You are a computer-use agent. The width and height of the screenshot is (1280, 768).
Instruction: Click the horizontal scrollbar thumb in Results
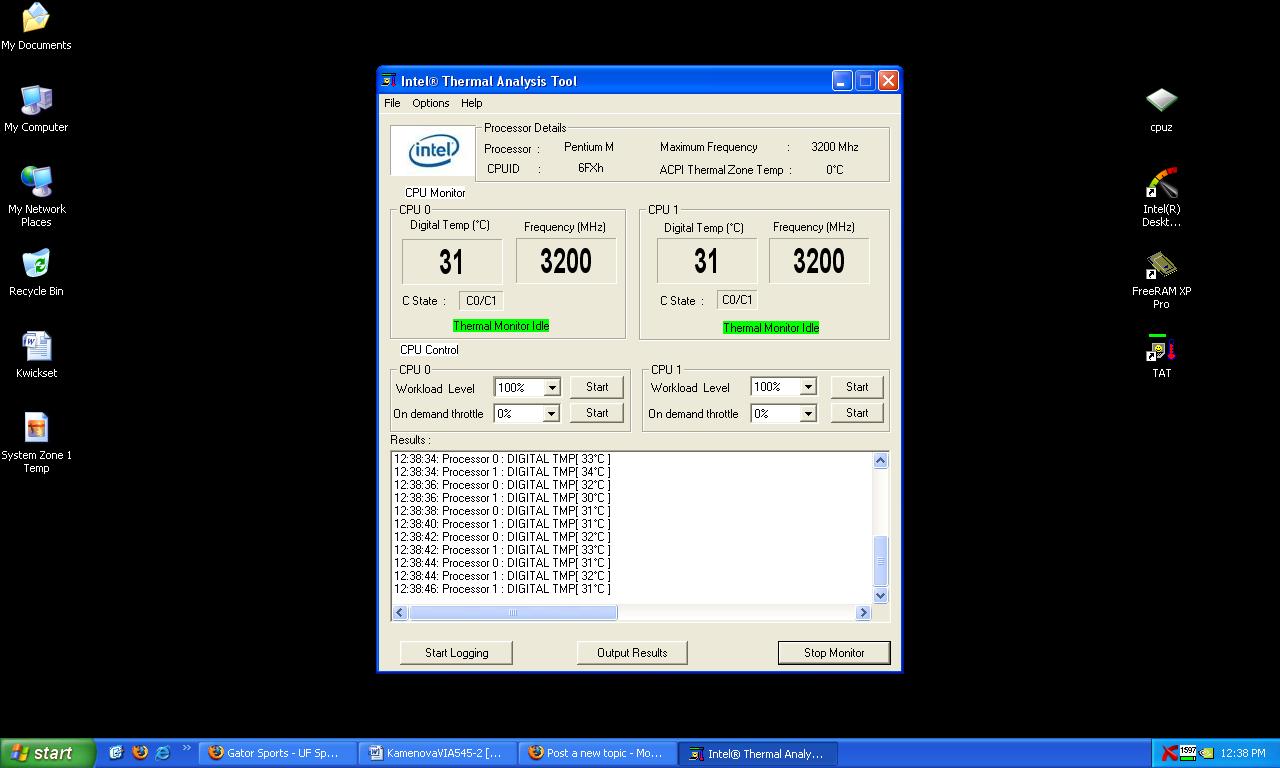coord(513,612)
